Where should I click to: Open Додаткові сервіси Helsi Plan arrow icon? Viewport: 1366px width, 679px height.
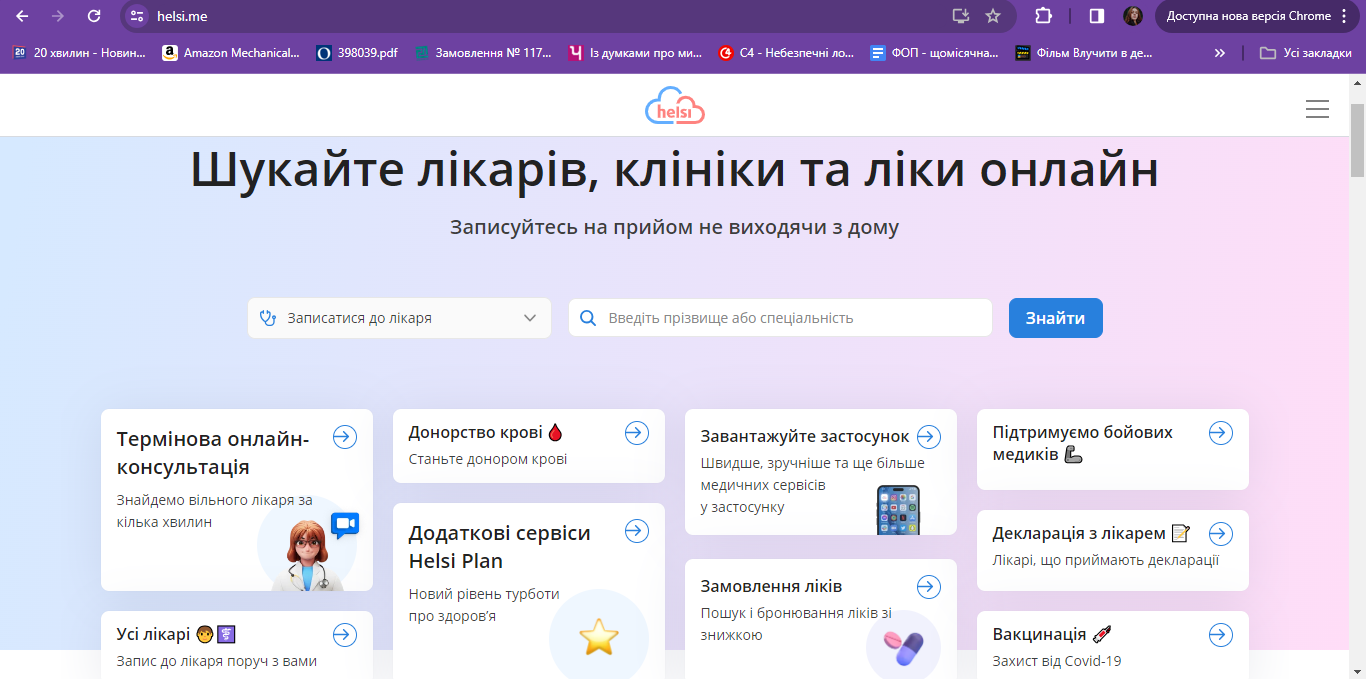point(637,531)
